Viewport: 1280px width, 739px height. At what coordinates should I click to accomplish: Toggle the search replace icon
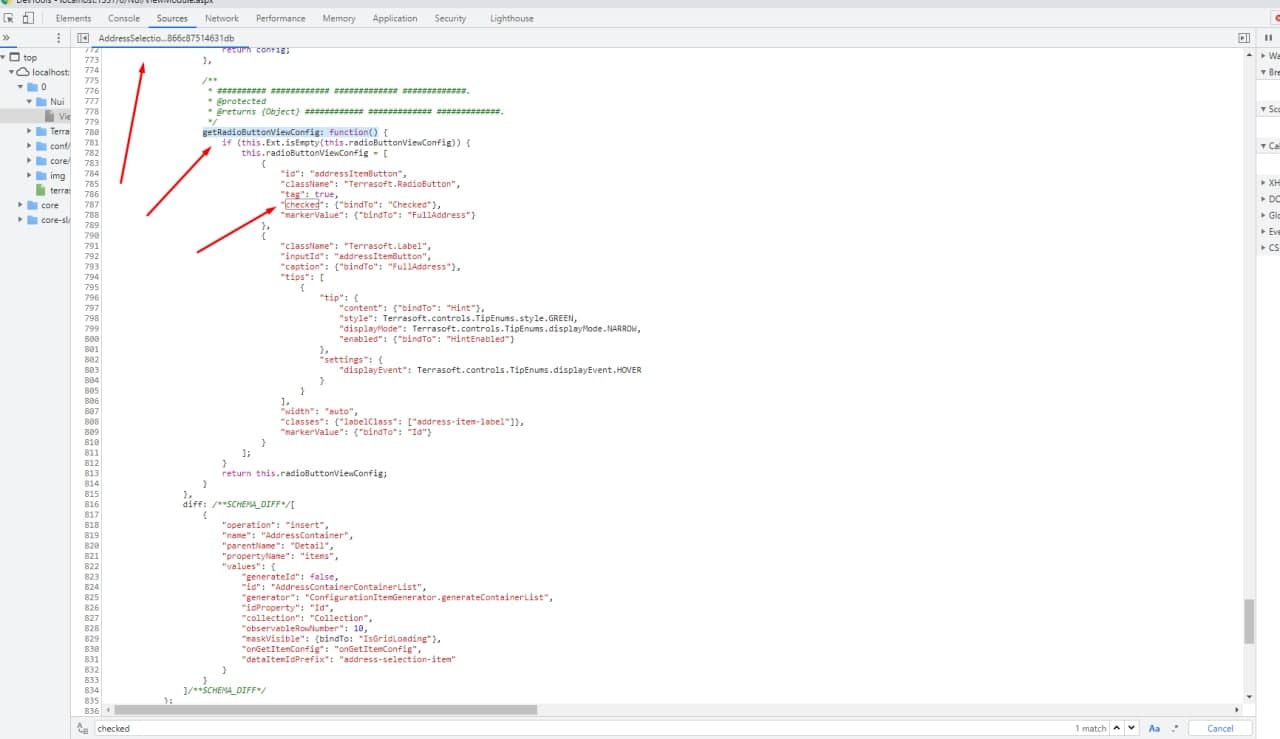(83, 728)
